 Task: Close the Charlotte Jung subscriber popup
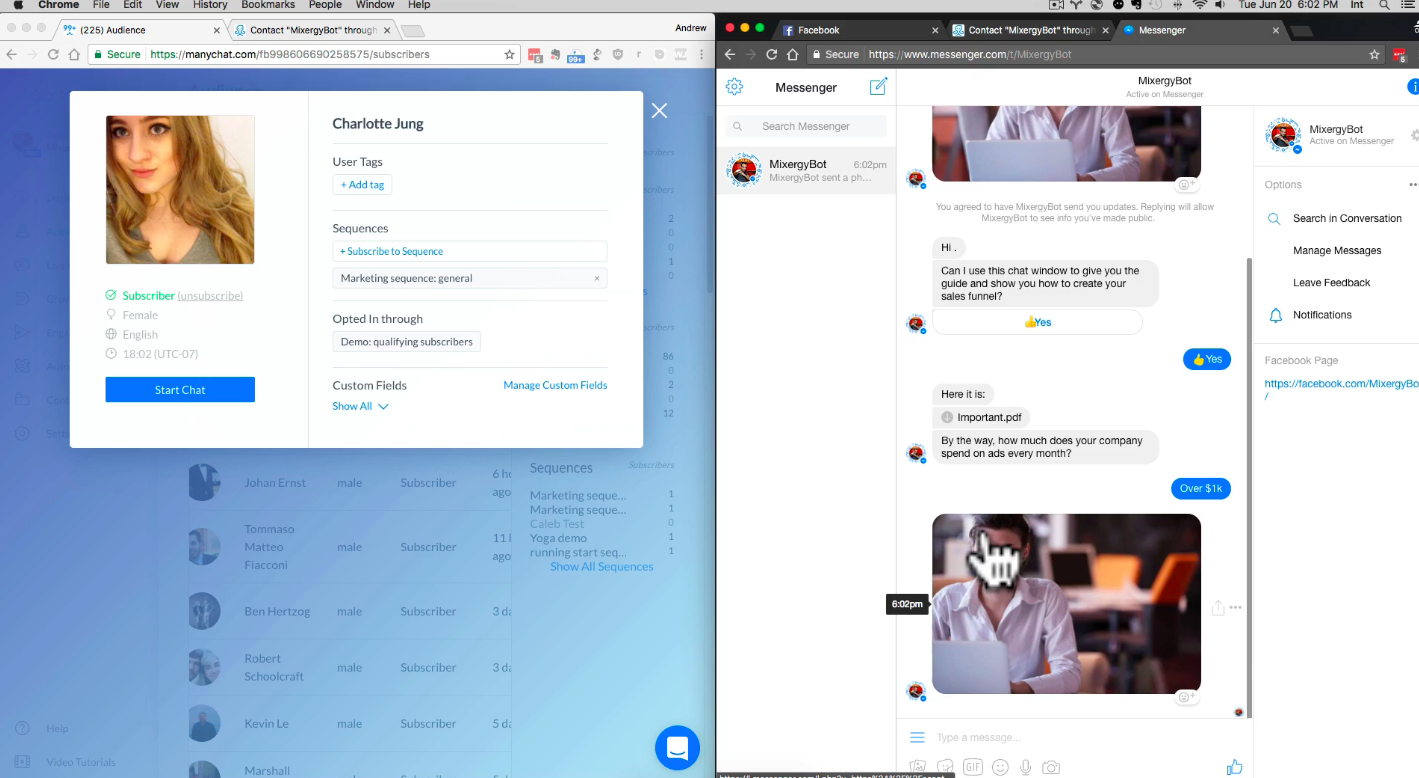(x=659, y=111)
